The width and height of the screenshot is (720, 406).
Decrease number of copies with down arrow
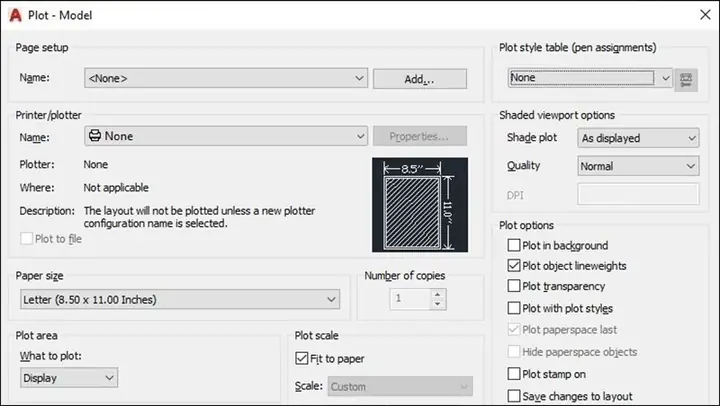[x=438, y=304]
